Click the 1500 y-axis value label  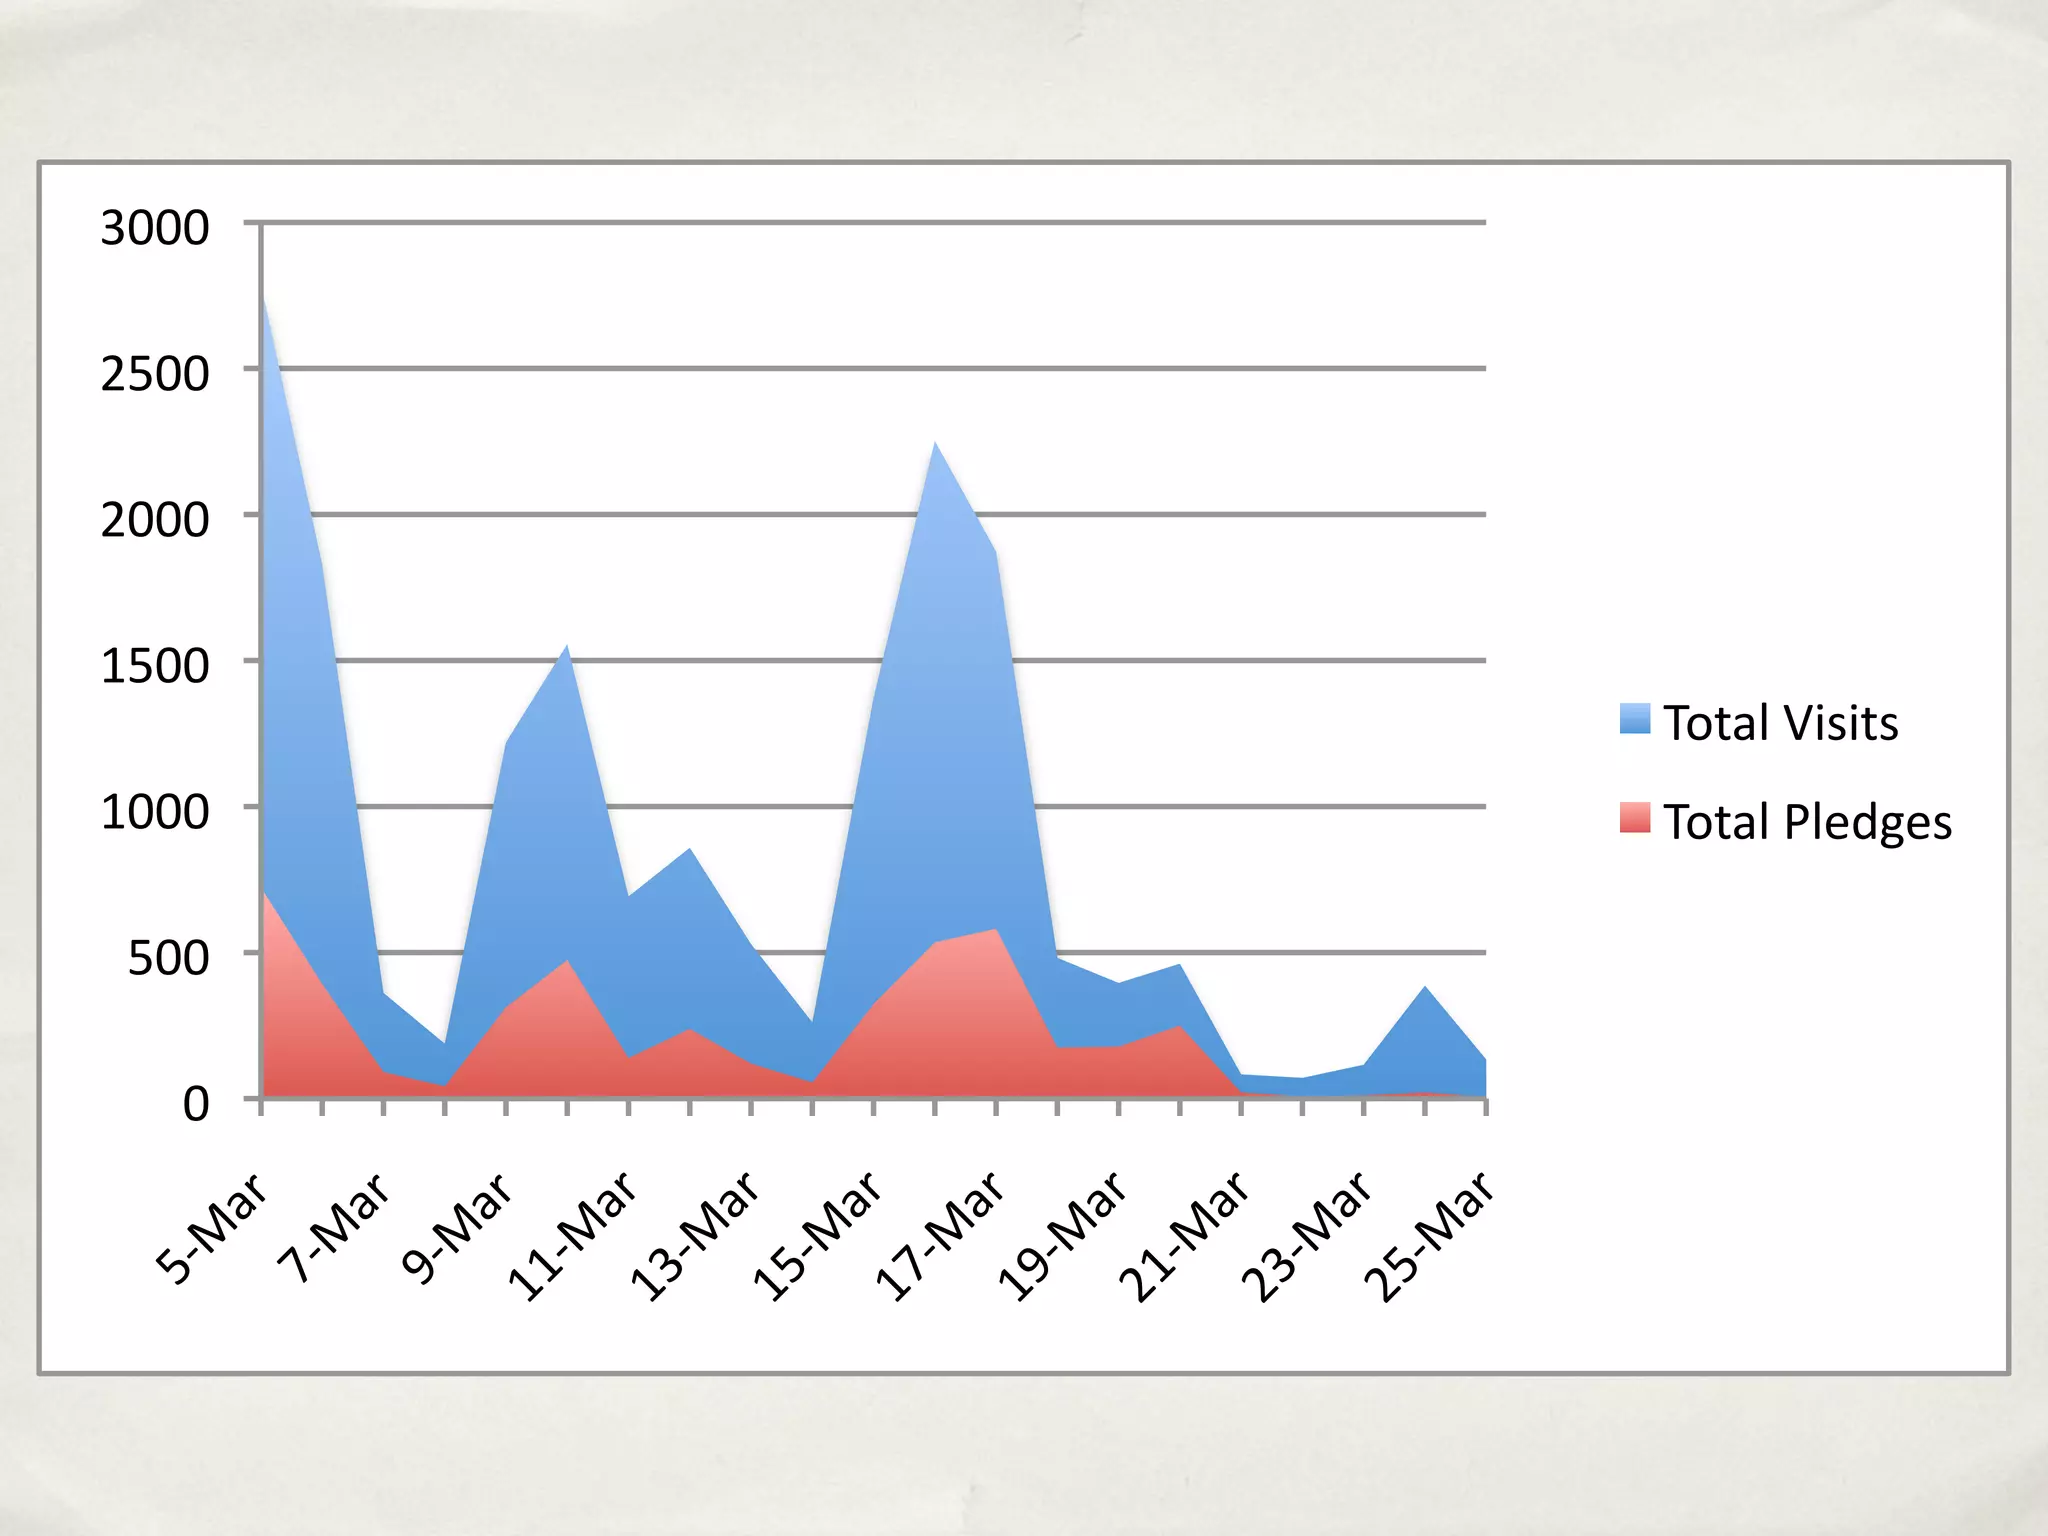coord(155,666)
